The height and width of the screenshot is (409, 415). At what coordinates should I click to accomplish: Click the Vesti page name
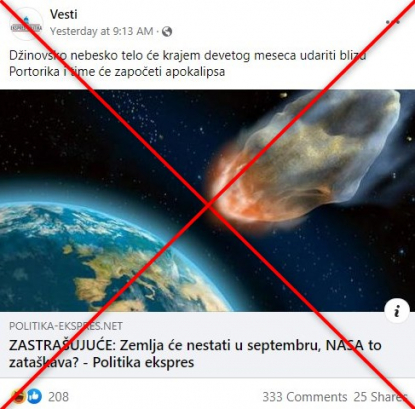[64, 14]
